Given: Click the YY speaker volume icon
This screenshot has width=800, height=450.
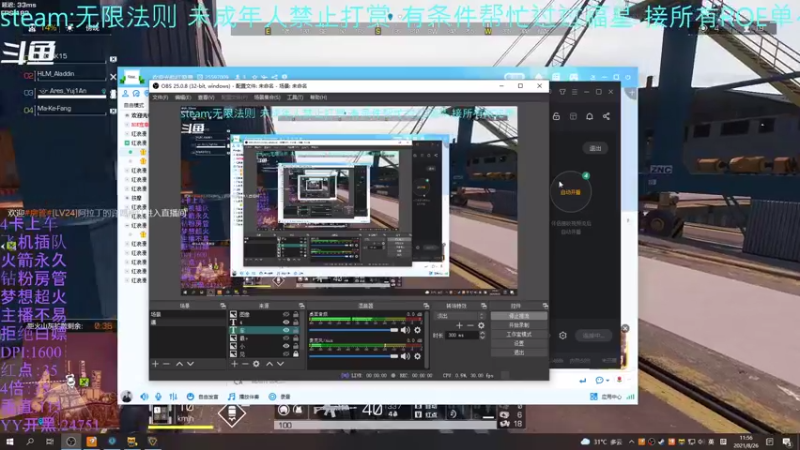Looking at the screenshot, I should 144,396.
